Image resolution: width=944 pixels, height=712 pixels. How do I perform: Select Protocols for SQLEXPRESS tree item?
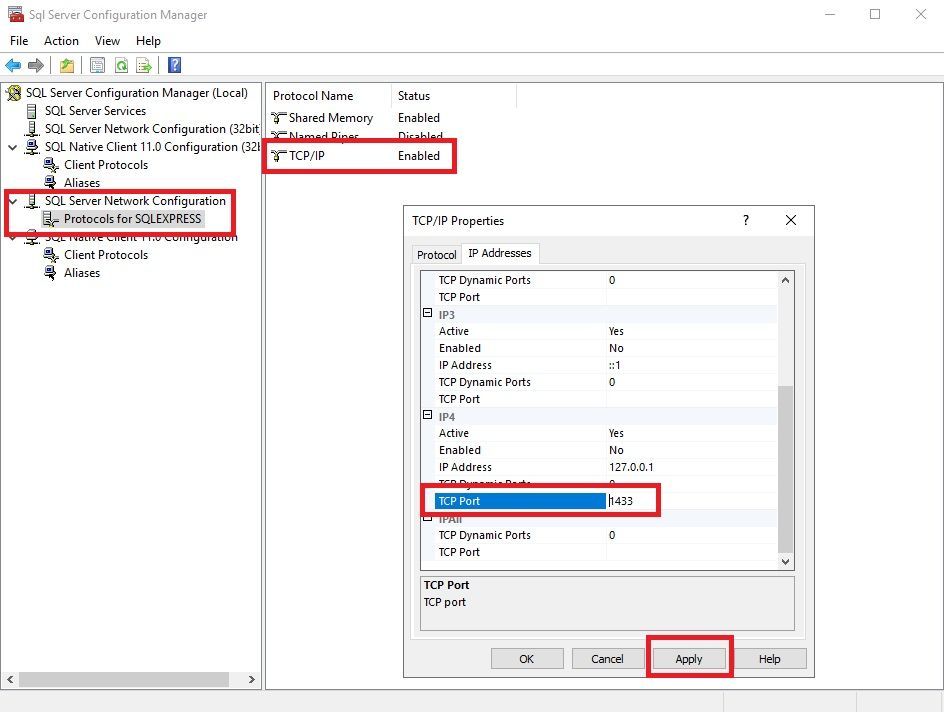(x=132, y=219)
